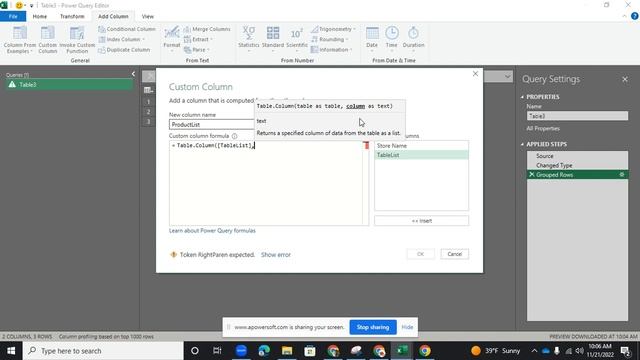640x360 pixels.
Task: Select Invoke Custom Function icon
Action: 77,40
